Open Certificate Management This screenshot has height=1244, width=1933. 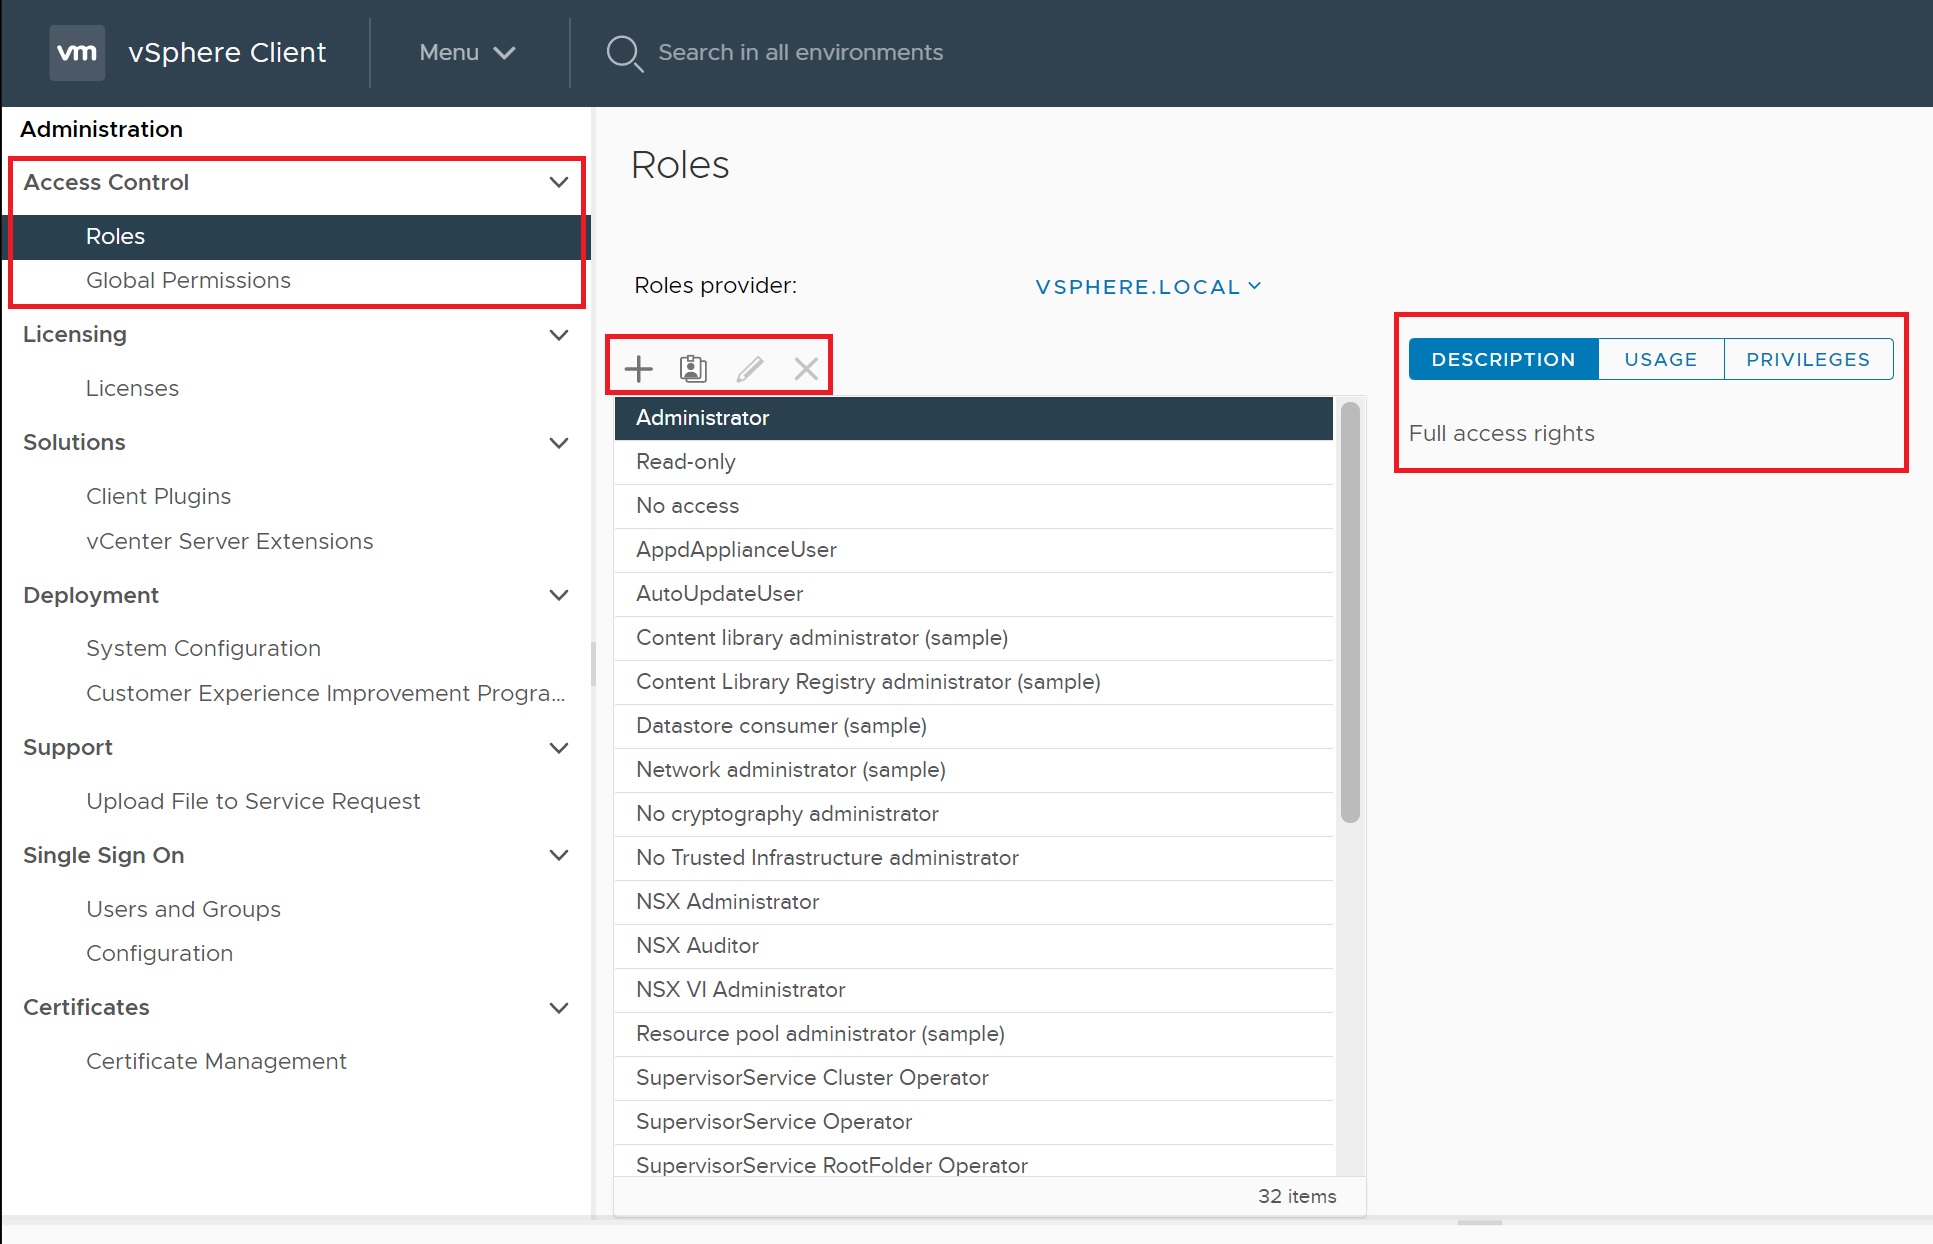[x=216, y=1061]
